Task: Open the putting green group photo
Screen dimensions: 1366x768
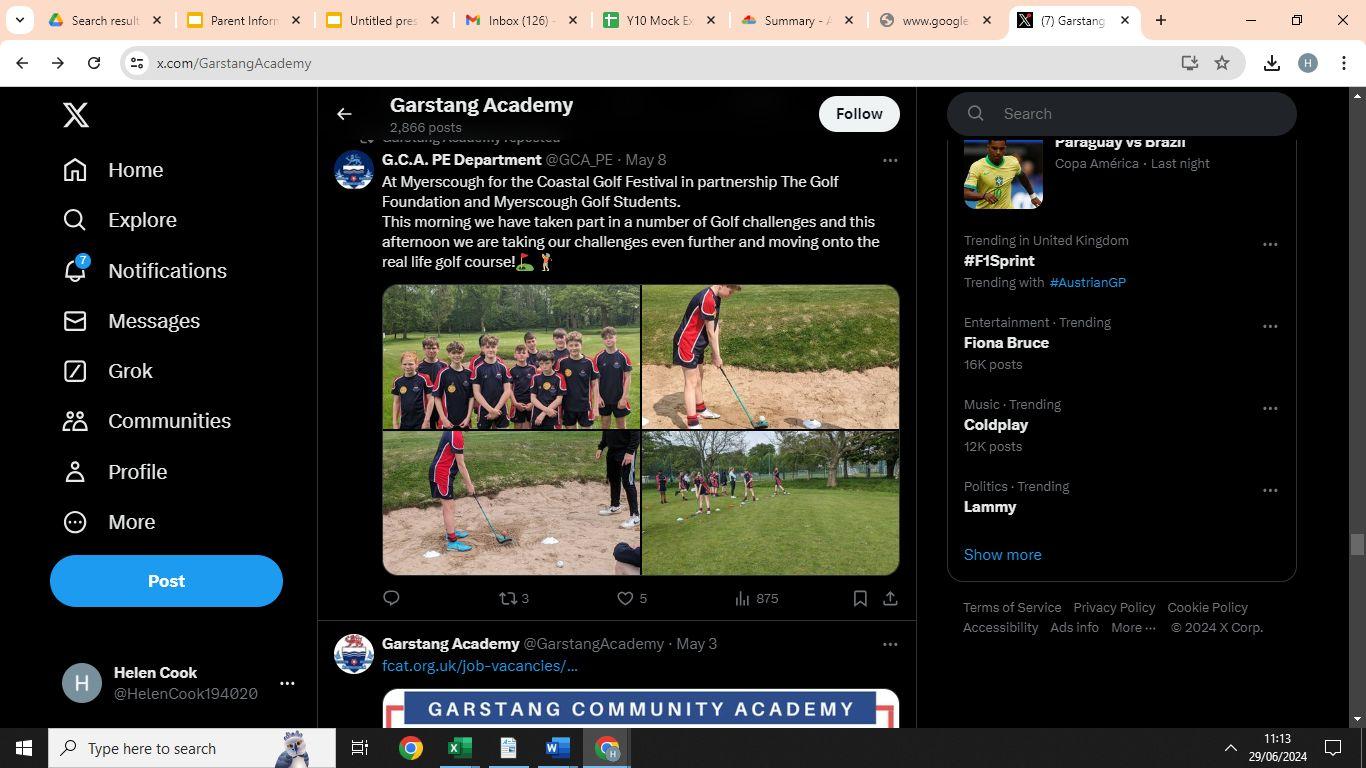Action: coord(770,503)
